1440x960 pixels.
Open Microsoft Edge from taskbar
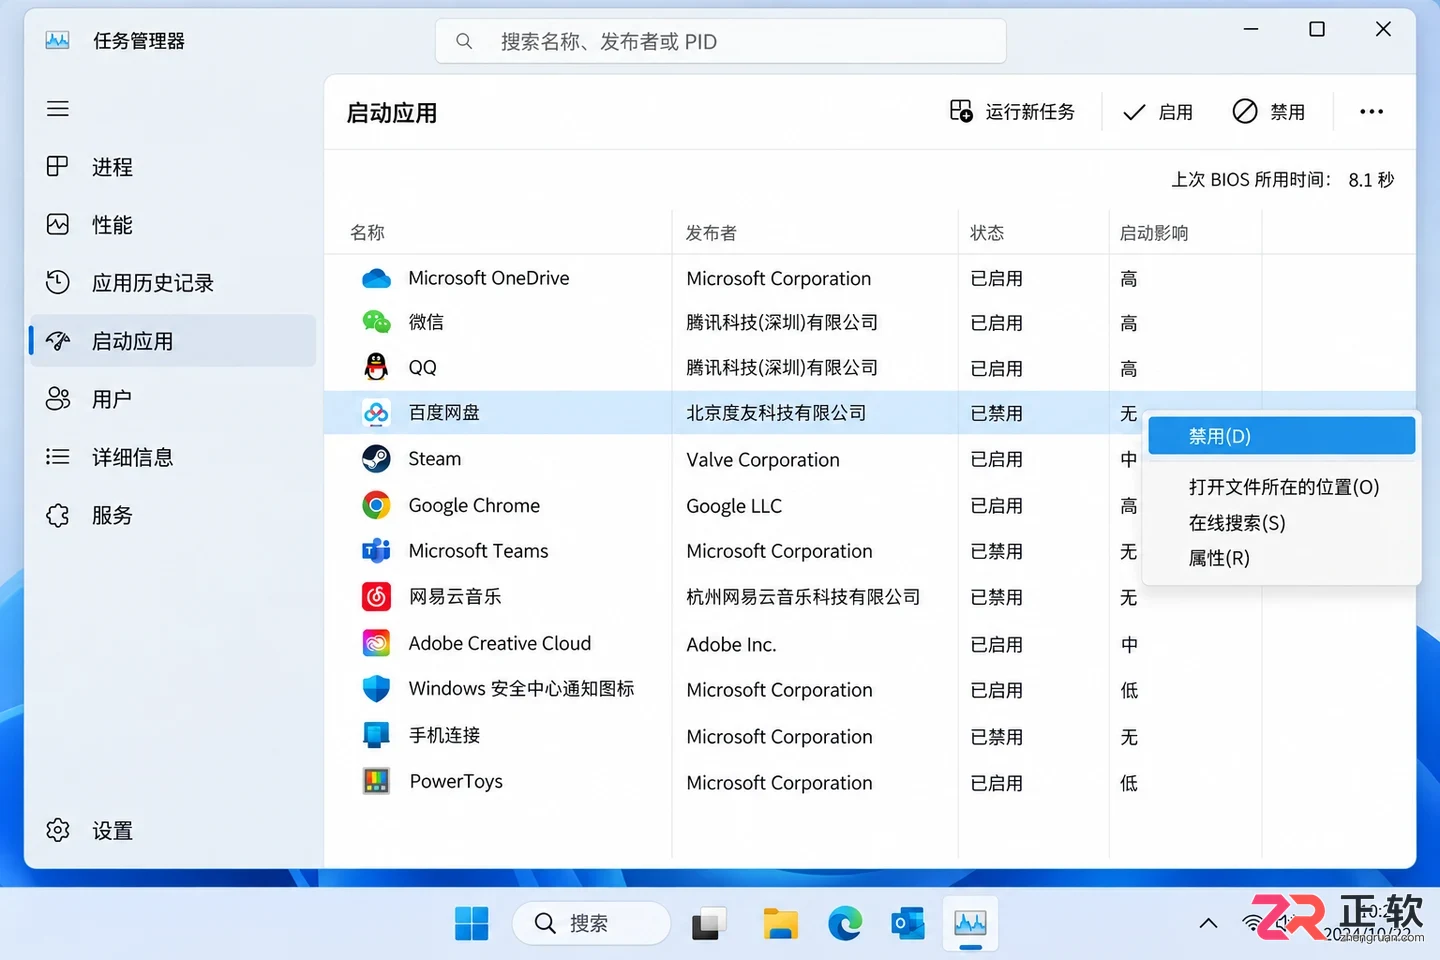coord(845,923)
